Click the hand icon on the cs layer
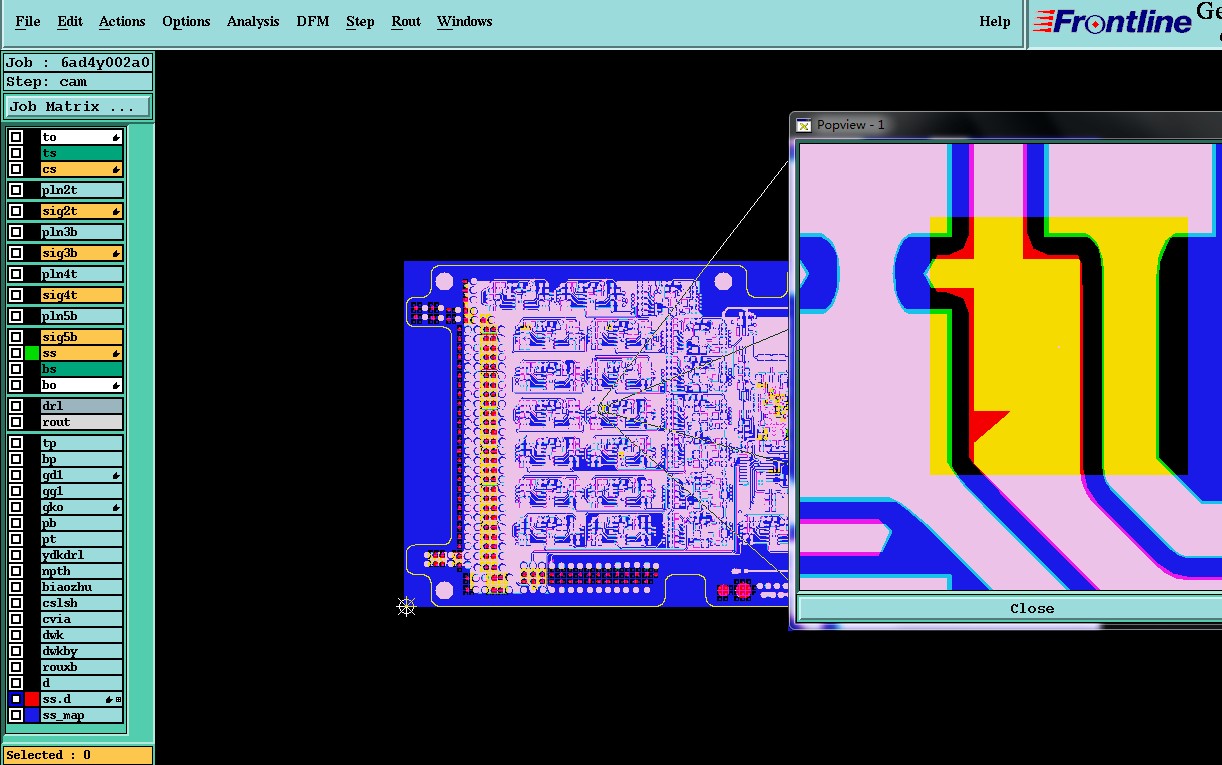Viewport: 1222px width, 765px height. tap(116, 169)
